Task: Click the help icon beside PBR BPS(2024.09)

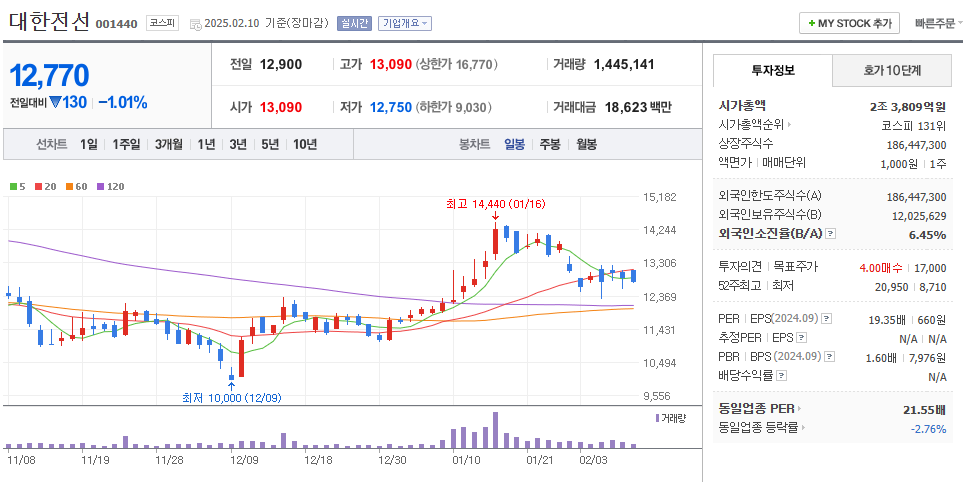Action: 829,357
